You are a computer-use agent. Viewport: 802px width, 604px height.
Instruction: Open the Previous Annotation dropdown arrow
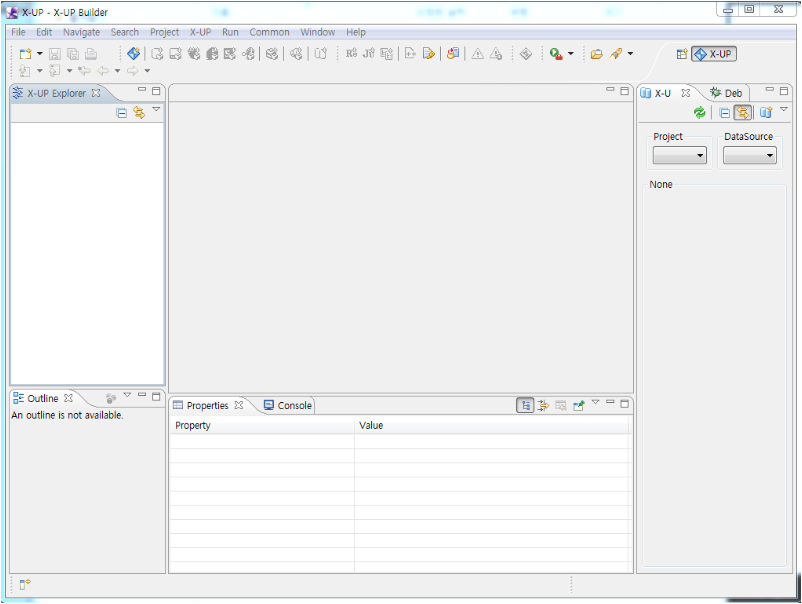(69, 71)
